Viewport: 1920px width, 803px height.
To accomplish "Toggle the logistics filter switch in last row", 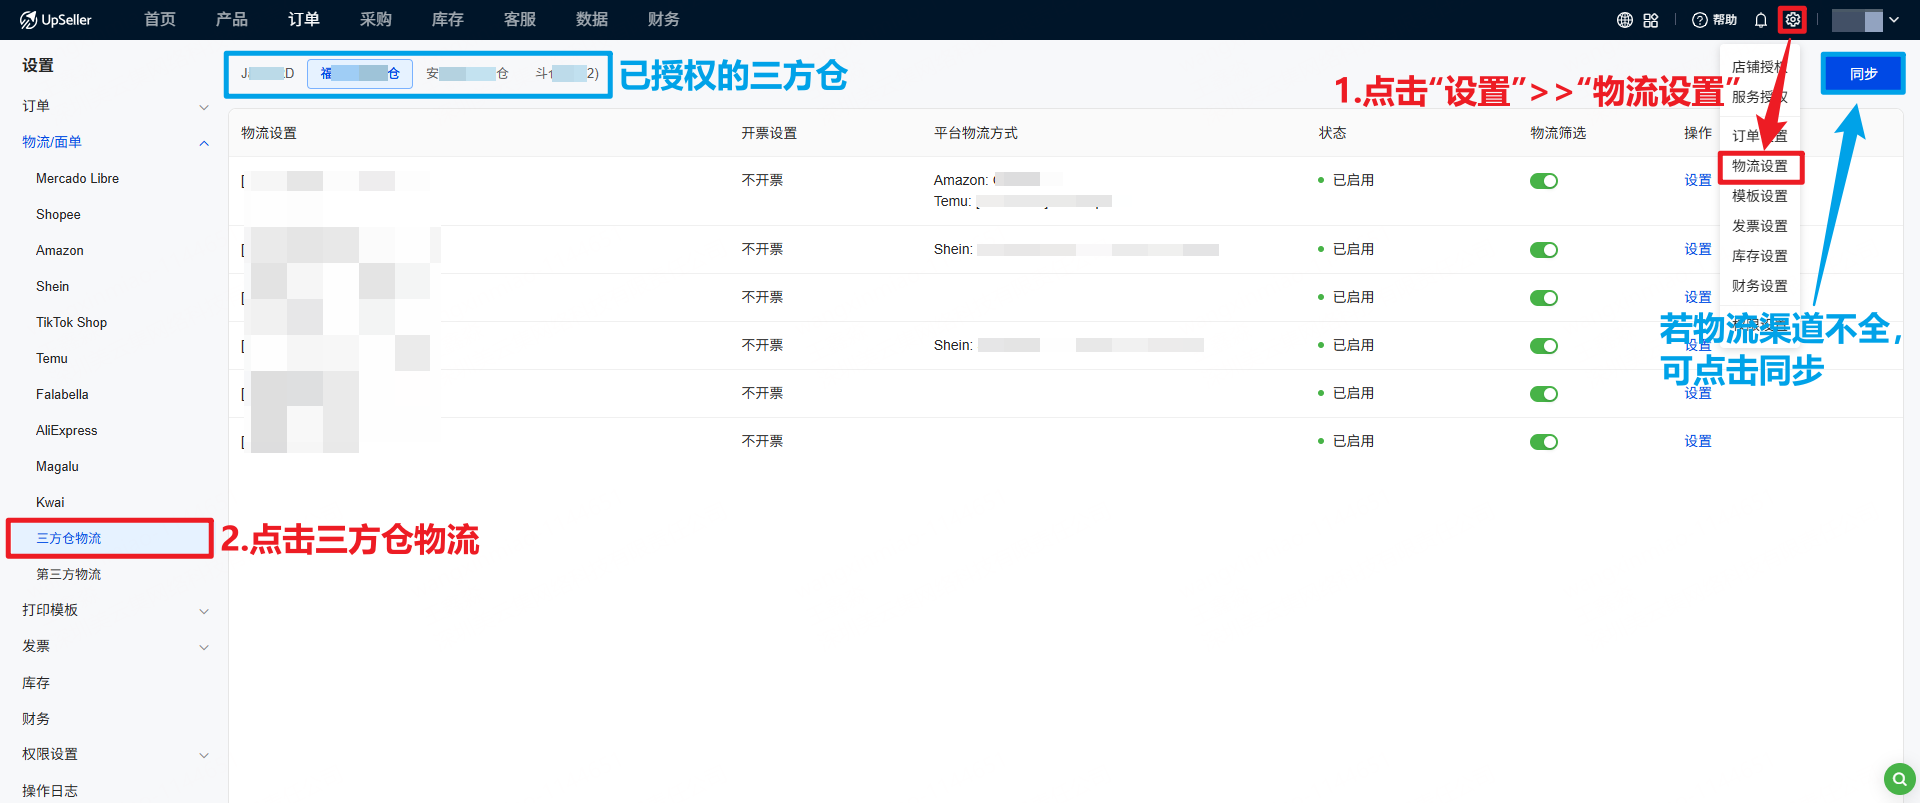I will [x=1543, y=442].
